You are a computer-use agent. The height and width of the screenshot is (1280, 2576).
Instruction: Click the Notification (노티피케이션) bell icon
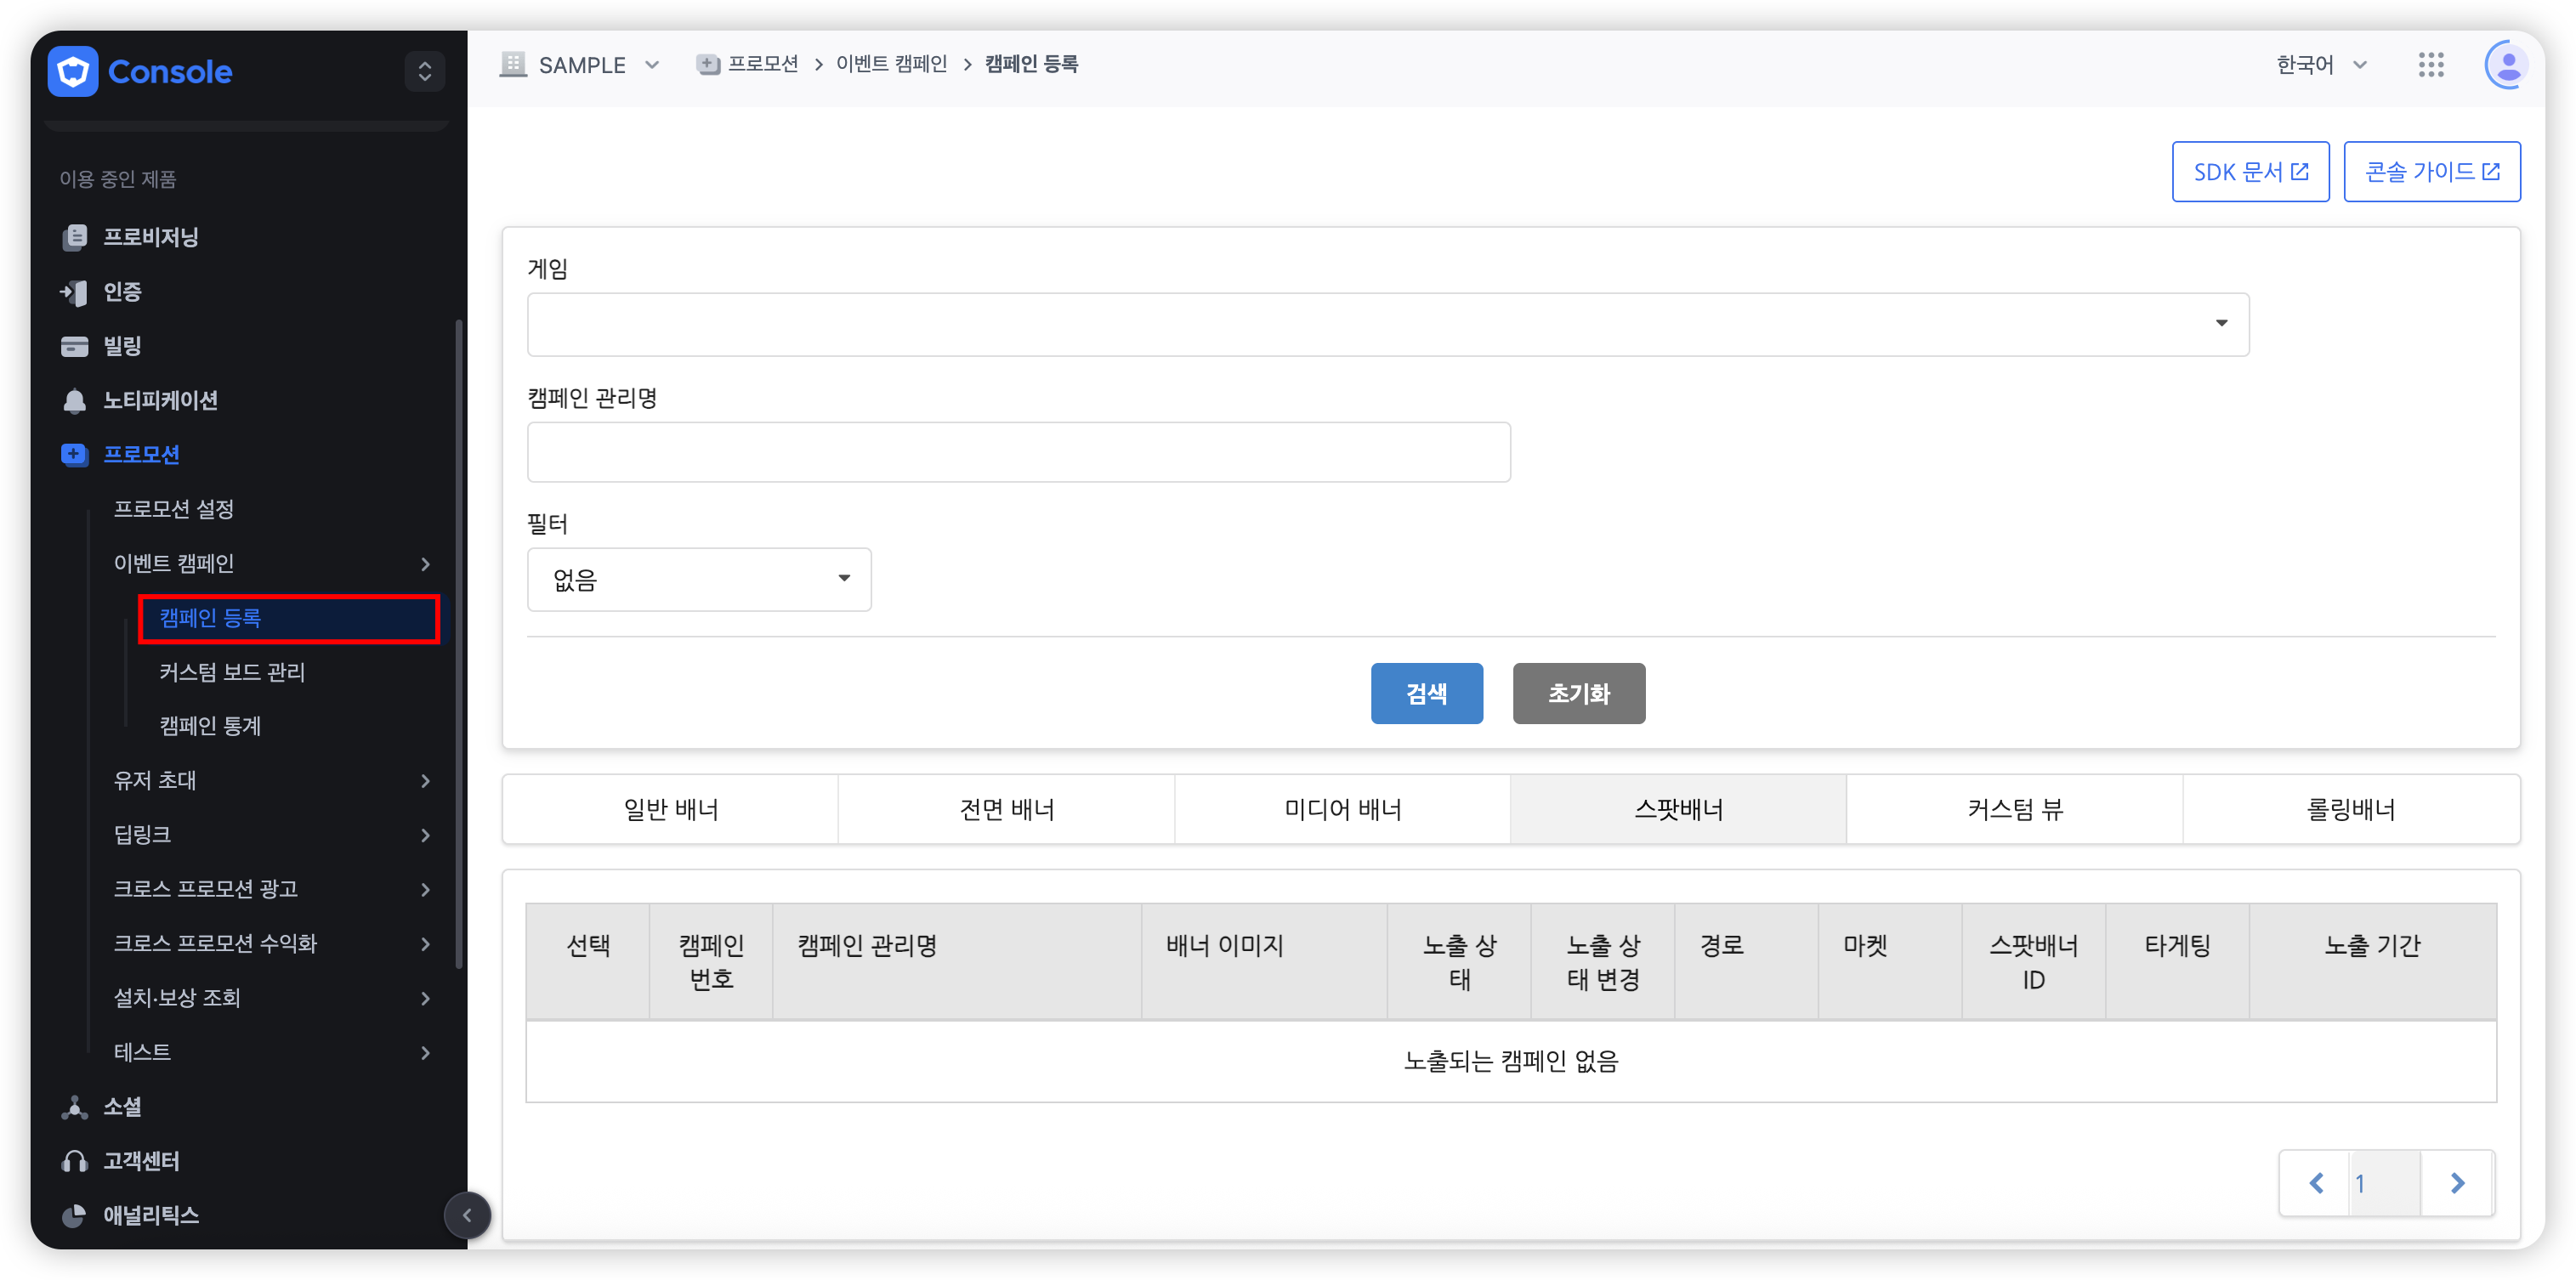coord(74,401)
